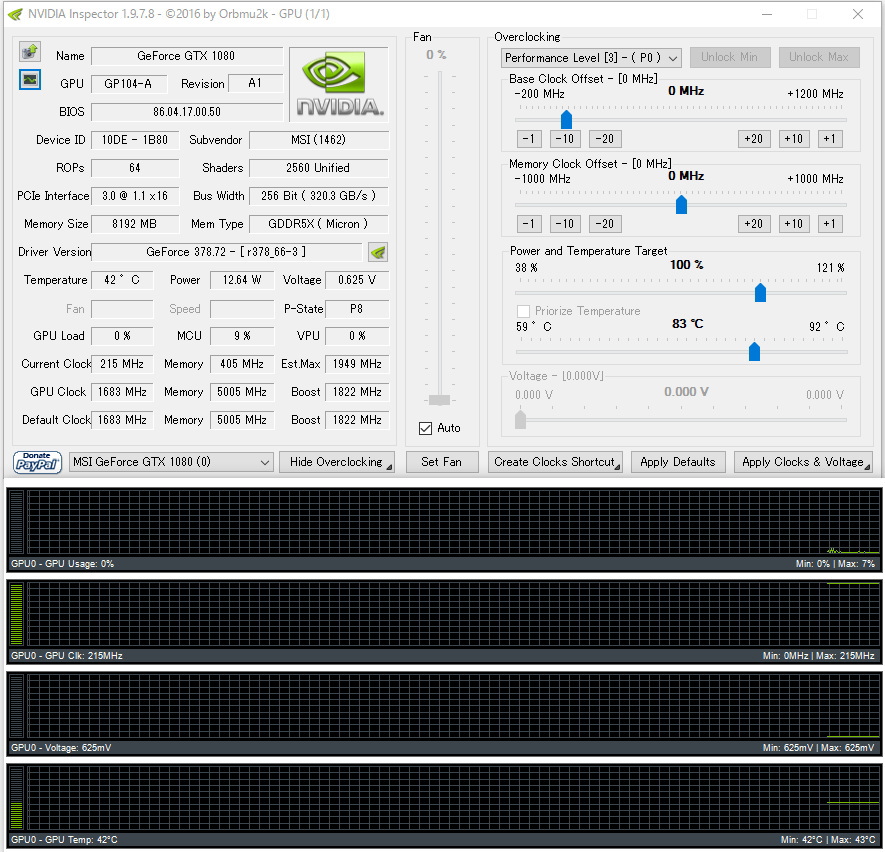The height and width of the screenshot is (852, 885).
Task: Click NVIDIA Inspector title bar app icon
Action: pyautogui.click(x=15, y=14)
